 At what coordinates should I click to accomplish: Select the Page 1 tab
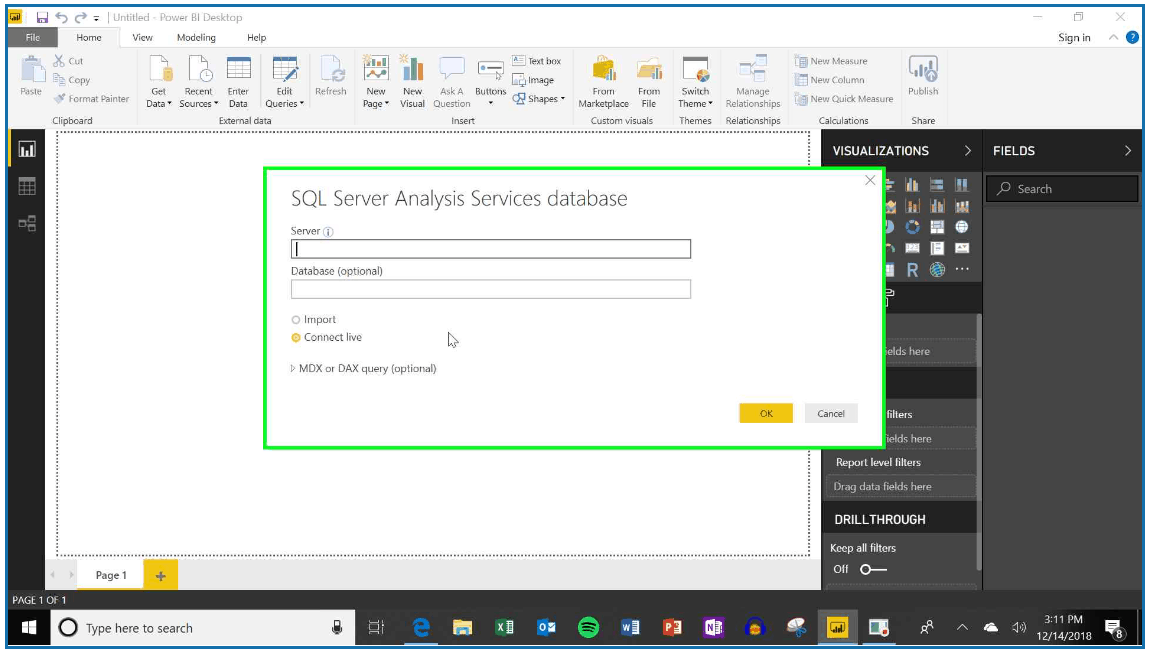[x=111, y=575]
